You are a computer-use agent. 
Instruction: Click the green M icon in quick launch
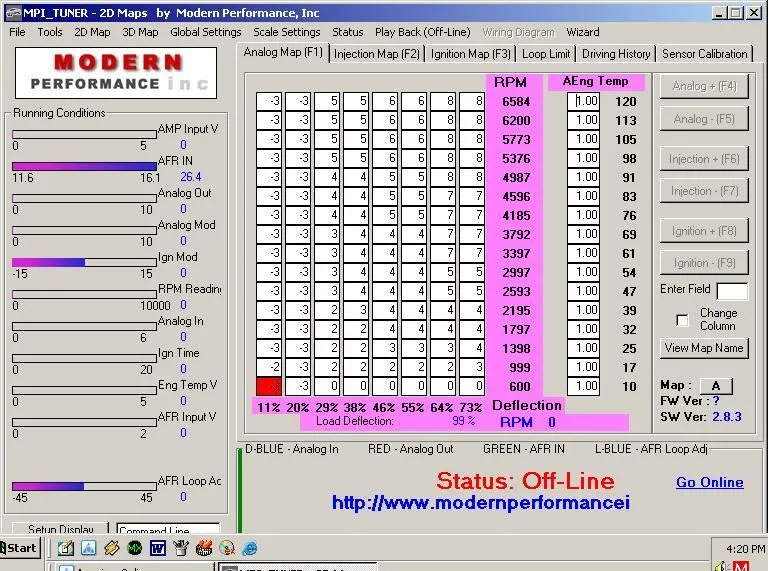click(x=134, y=547)
